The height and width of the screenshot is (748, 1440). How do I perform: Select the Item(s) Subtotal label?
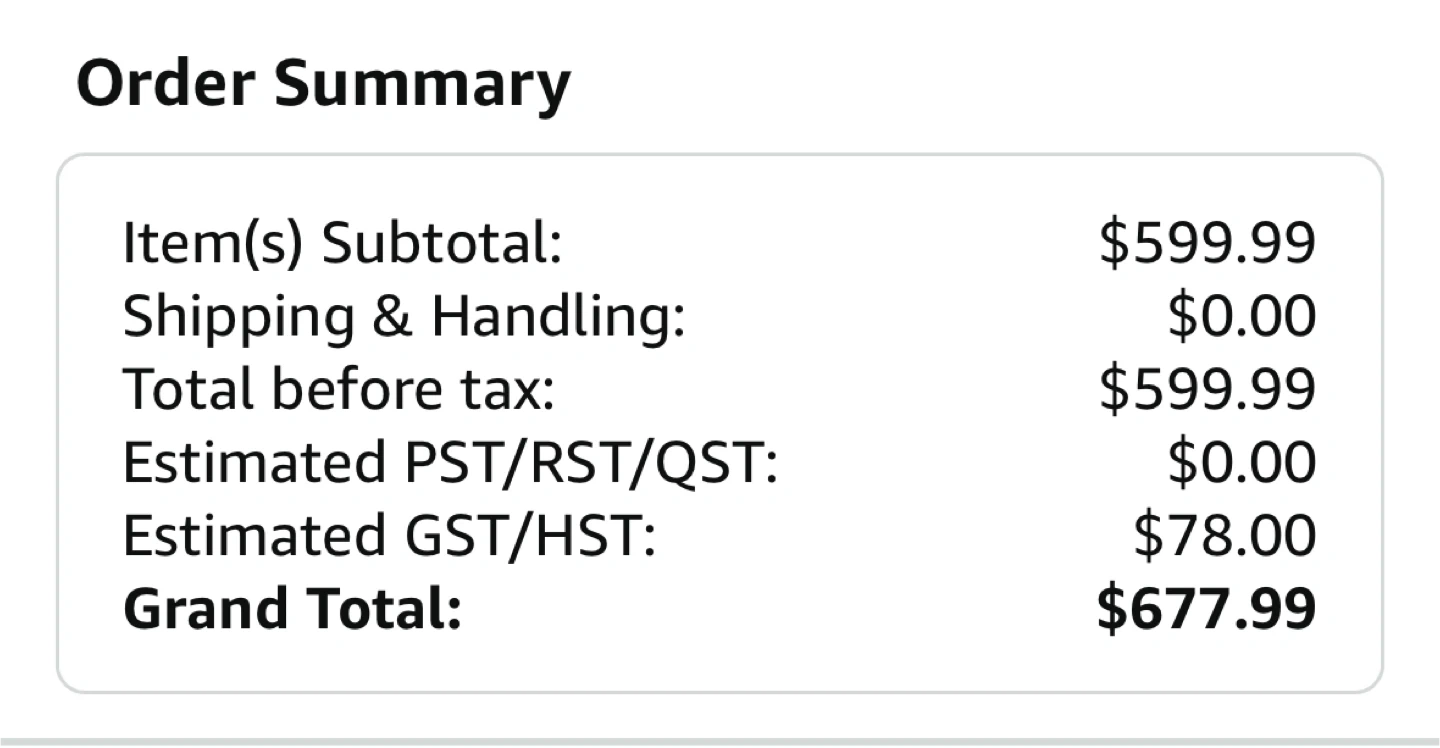(342, 244)
